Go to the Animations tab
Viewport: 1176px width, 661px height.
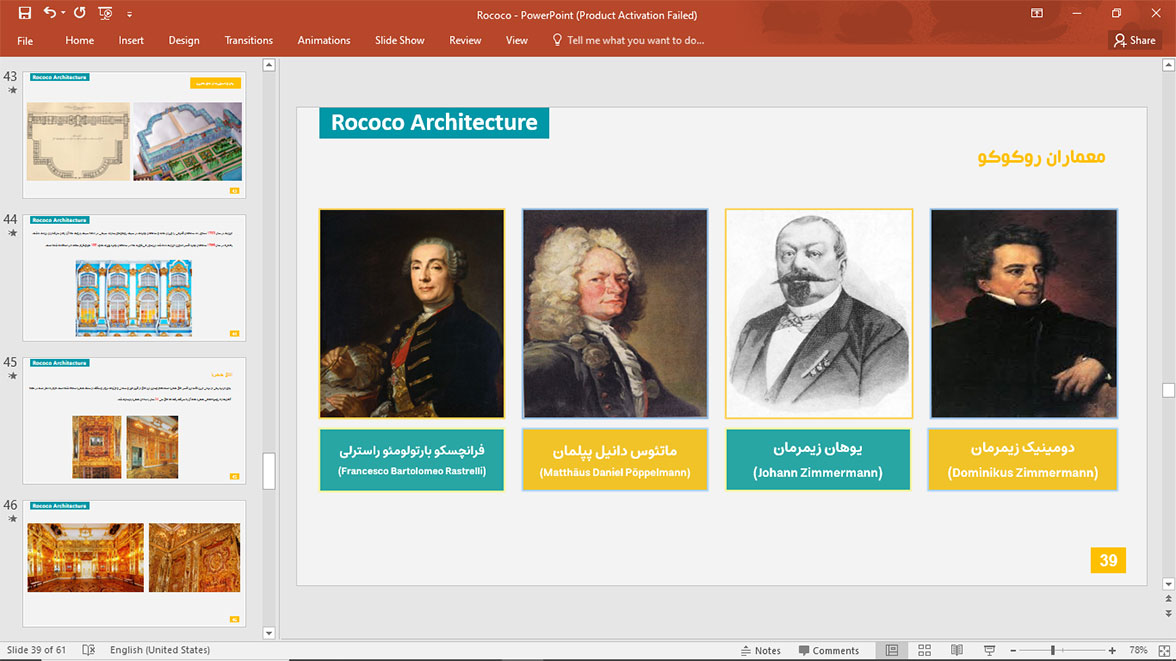pos(324,41)
